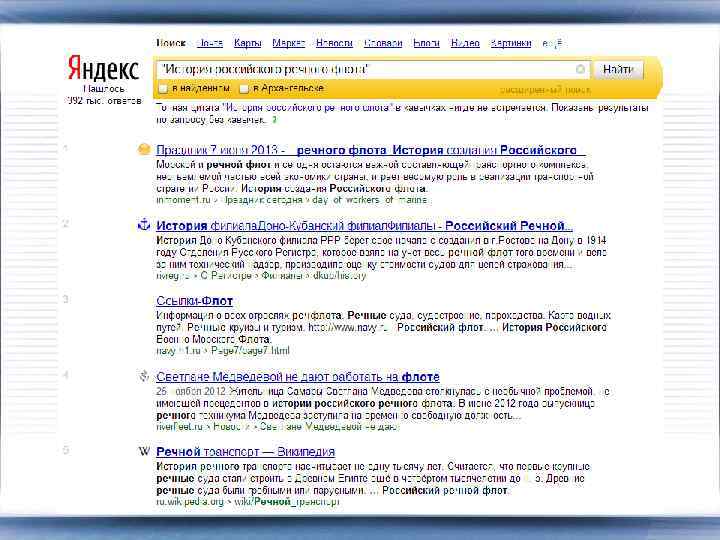720x540 pixels.
Task: Open the Блоги tab
Action: 427,43
